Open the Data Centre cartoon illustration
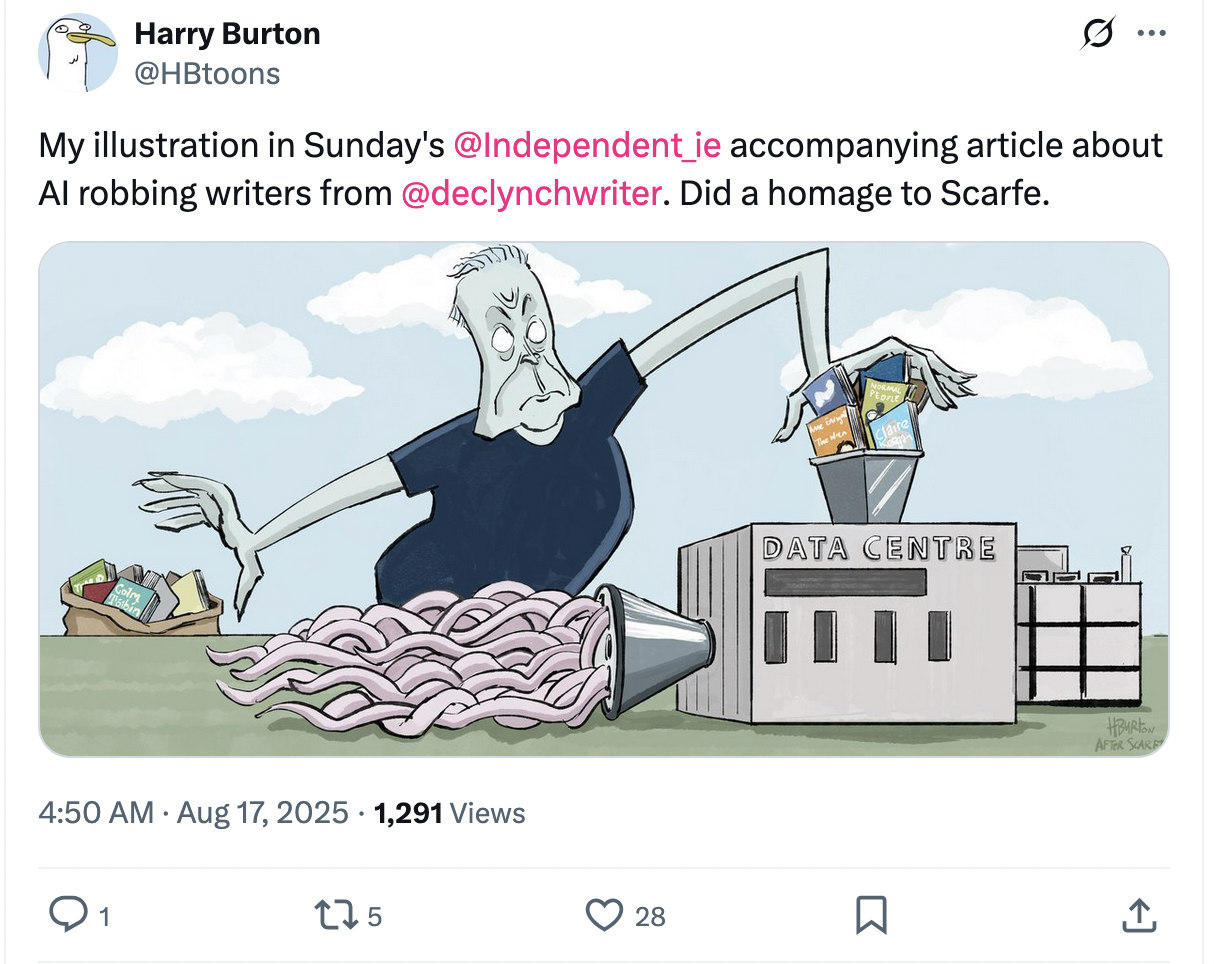This screenshot has height=964, width=1214. [604, 499]
